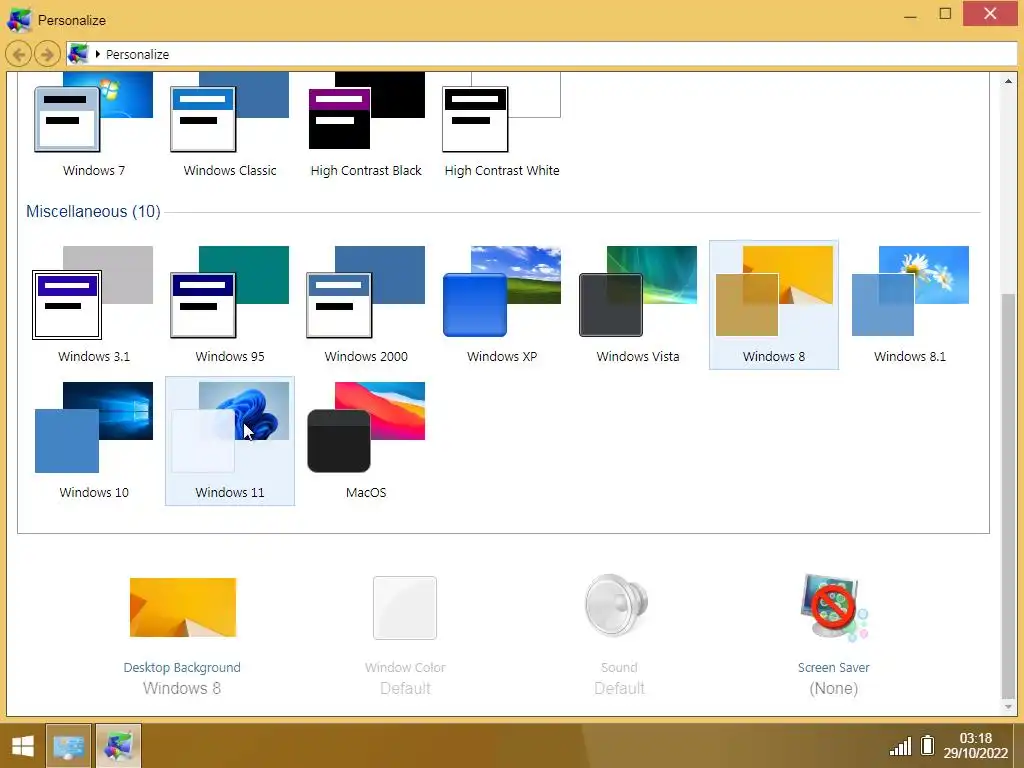The width and height of the screenshot is (1024, 768).
Task: Go back with the Back arrow
Action: [19, 54]
